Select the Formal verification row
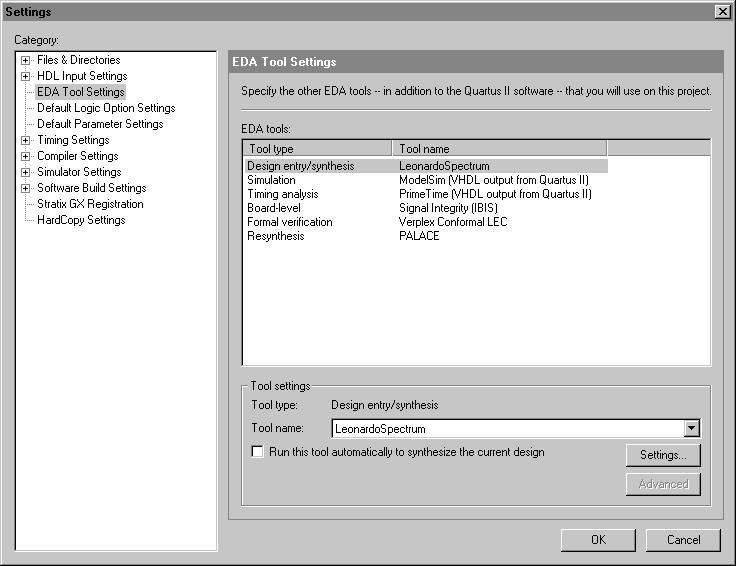Screen dimensions: 736x566 pos(420,222)
